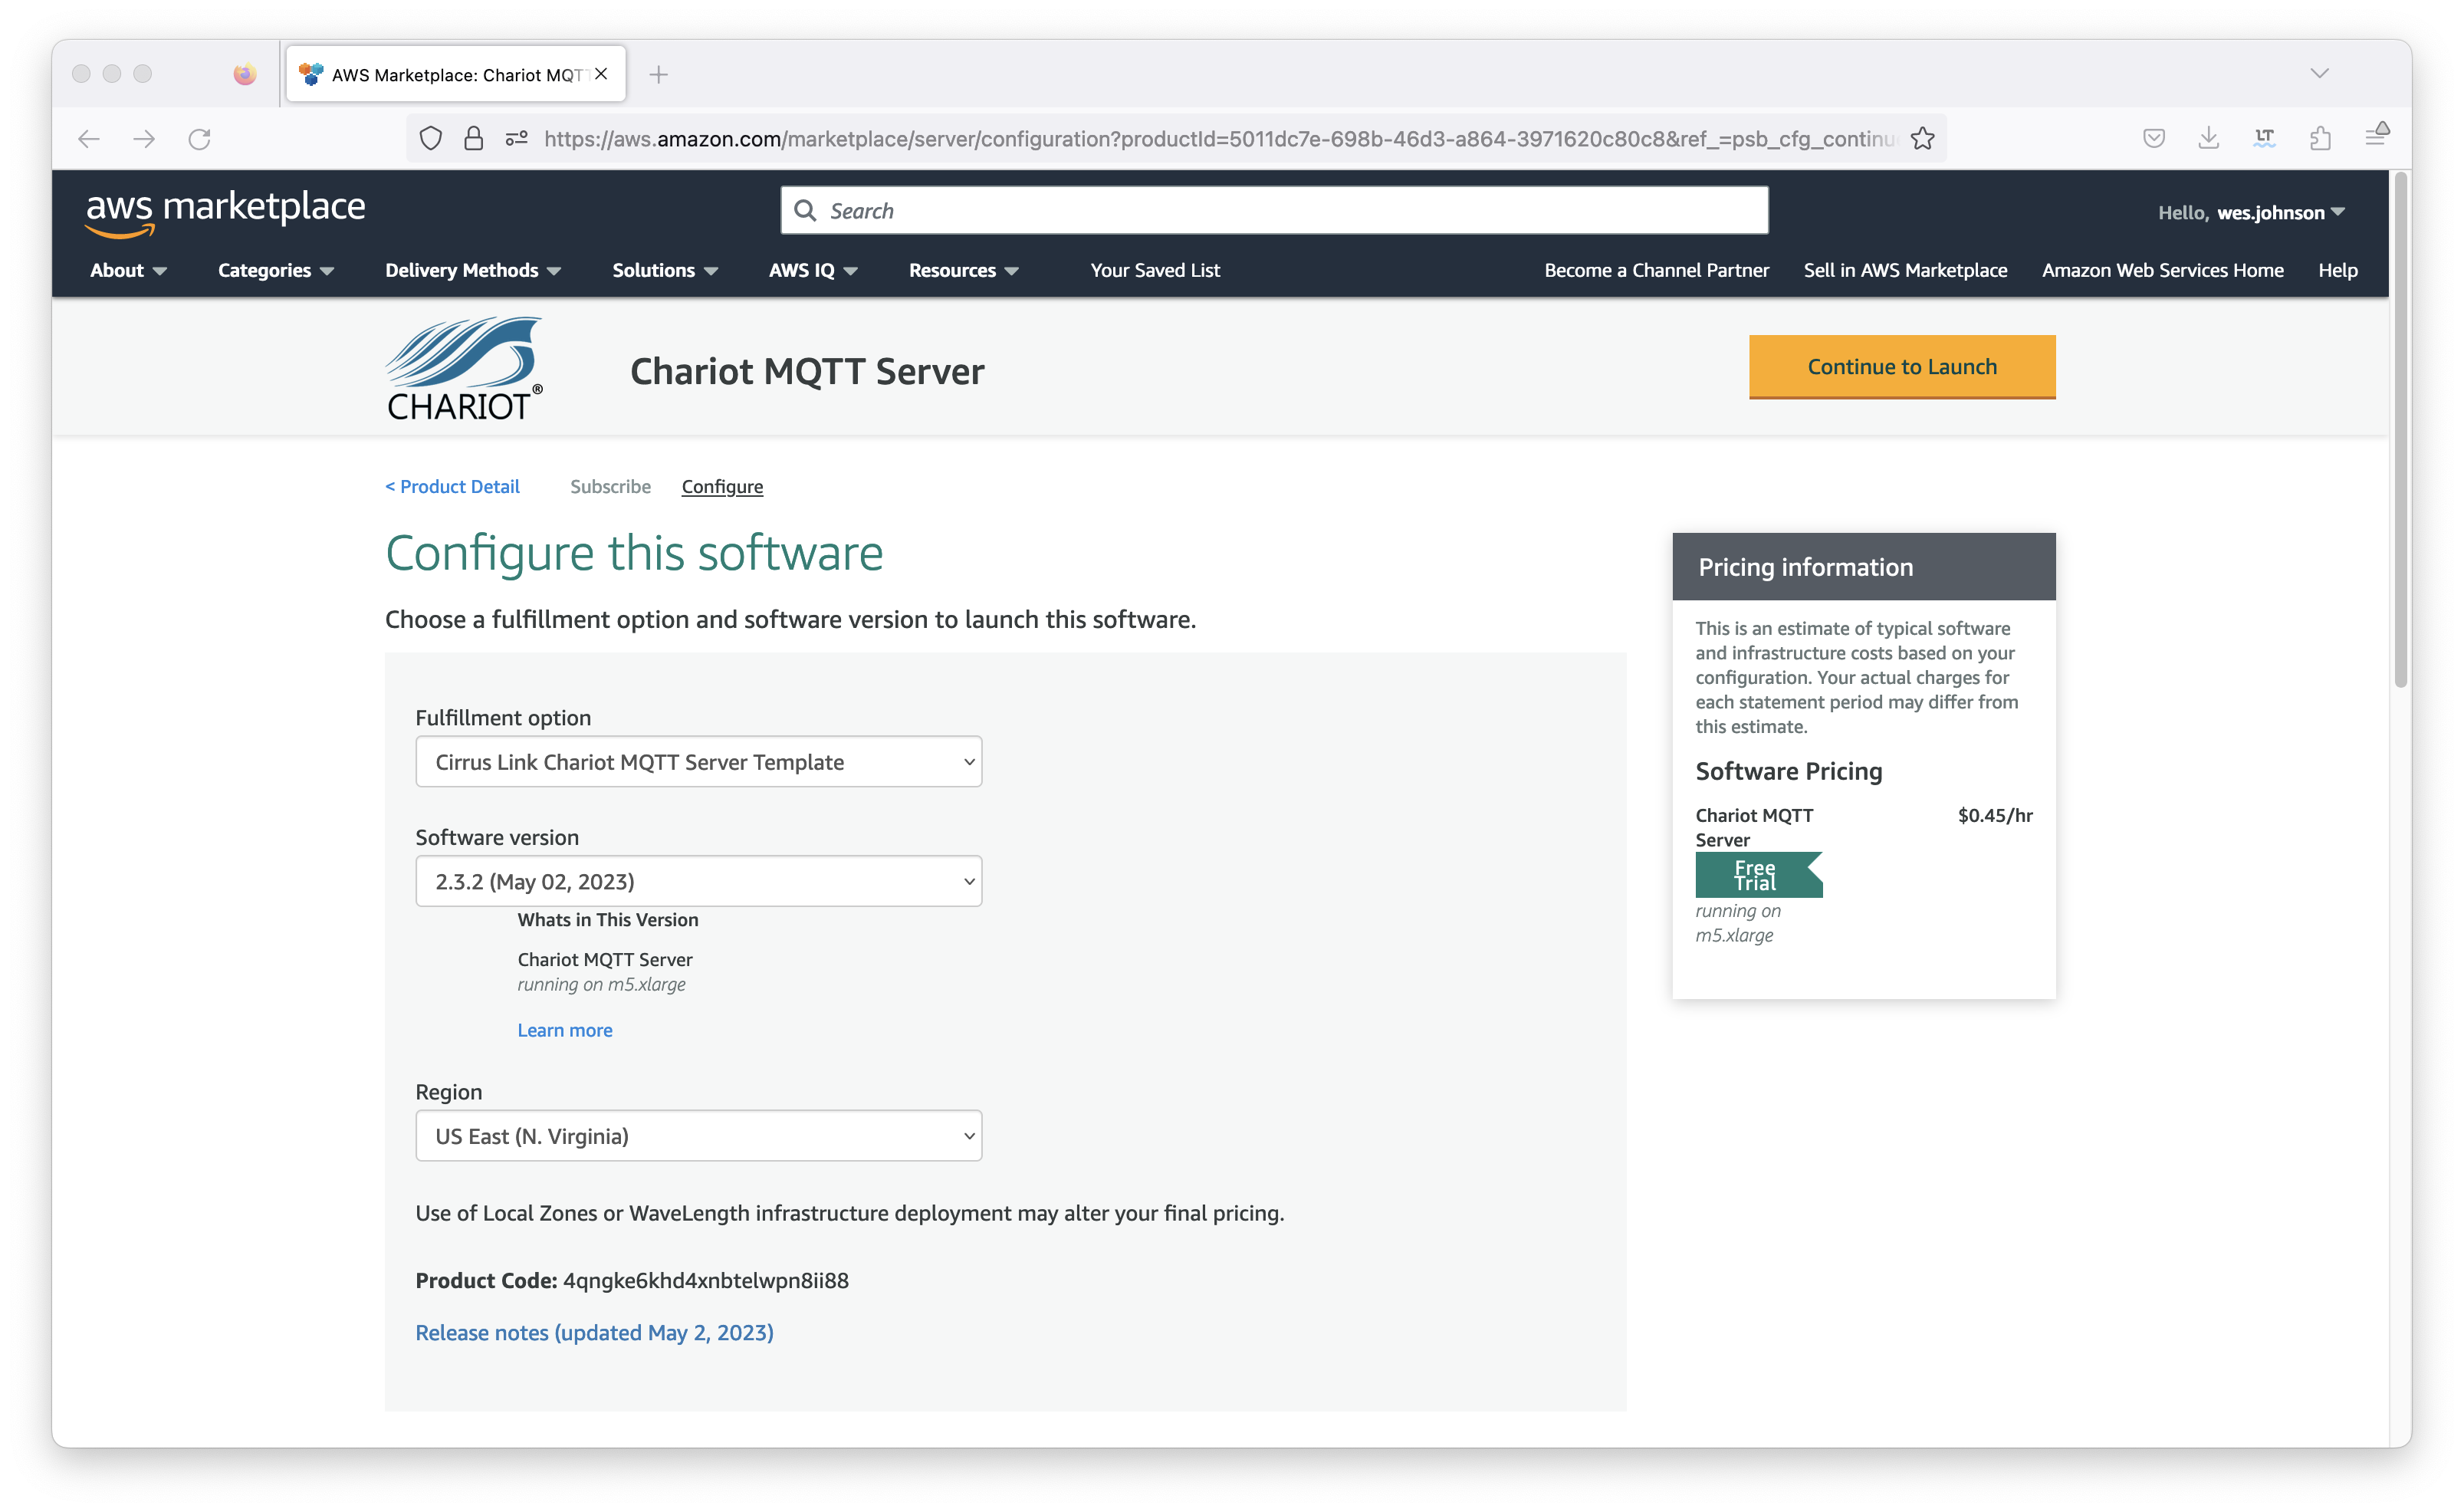The image size is (2464, 1512).
Task: Reload the page with the refresh icon
Action: pos(200,139)
